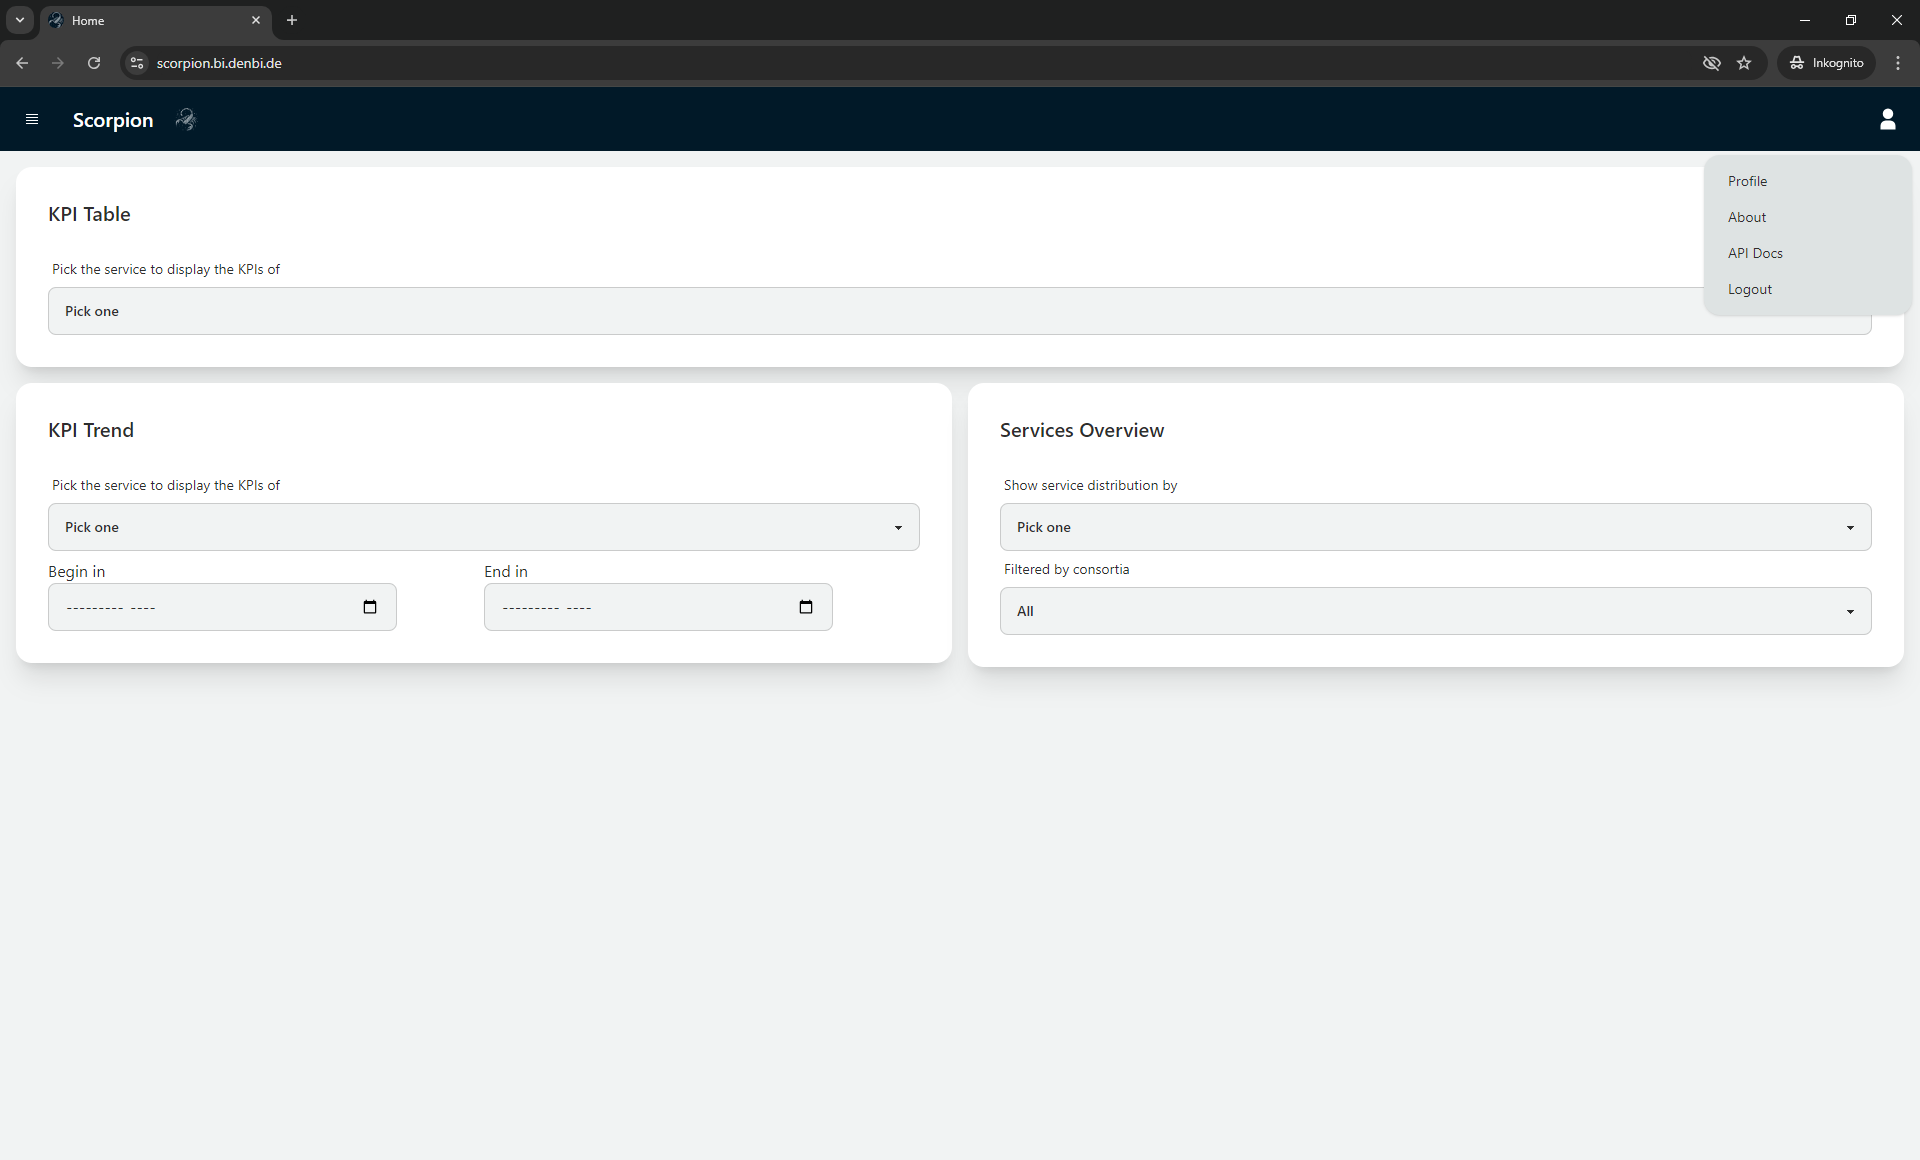Click the Filtered by consortia label
This screenshot has height=1160, width=1920.
click(x=1066, y=569)
